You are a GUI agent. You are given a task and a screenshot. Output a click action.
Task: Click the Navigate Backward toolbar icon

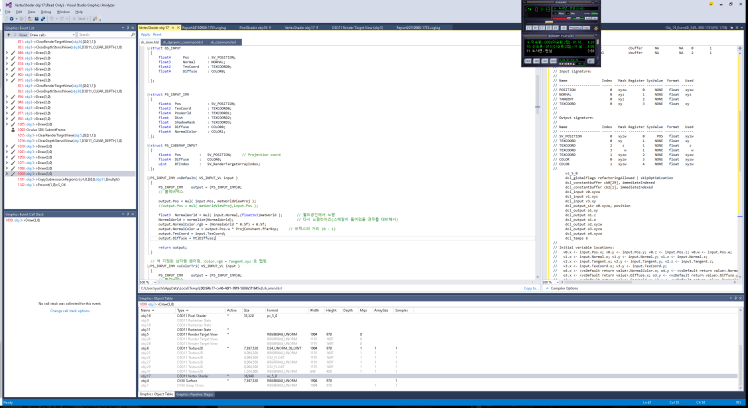click(11, 19)
